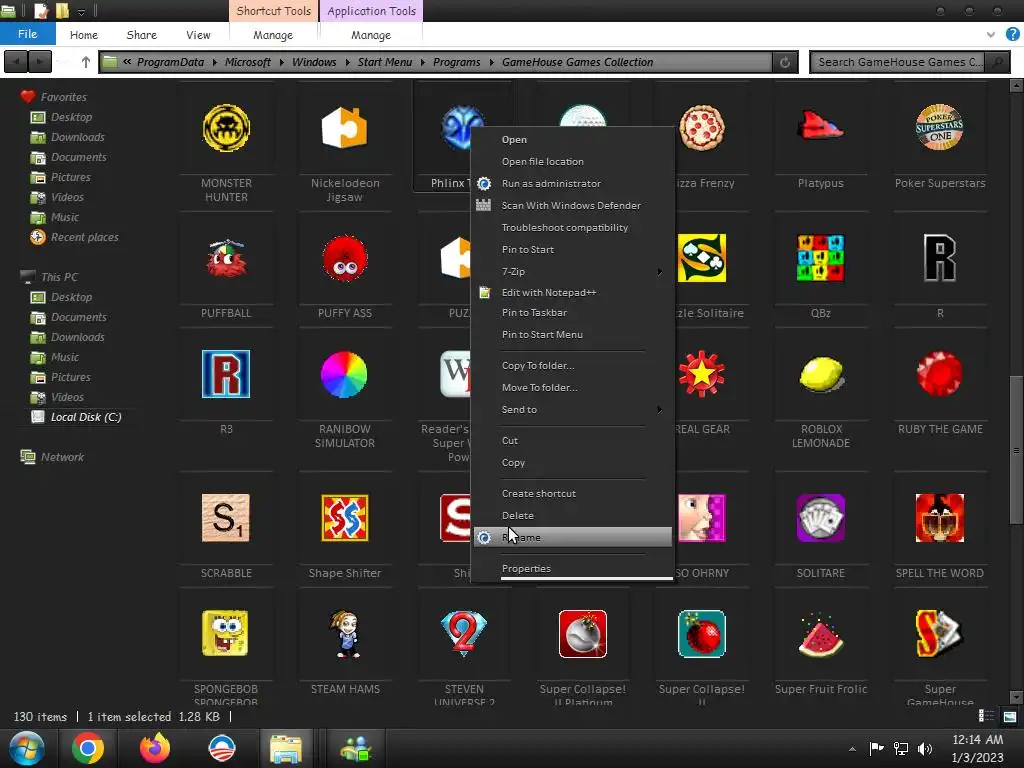Image resolution: width=1024 pixels, height=768 pixels.
Task: Select the STEAM HAMS character icon
Action: coord(345,633)
